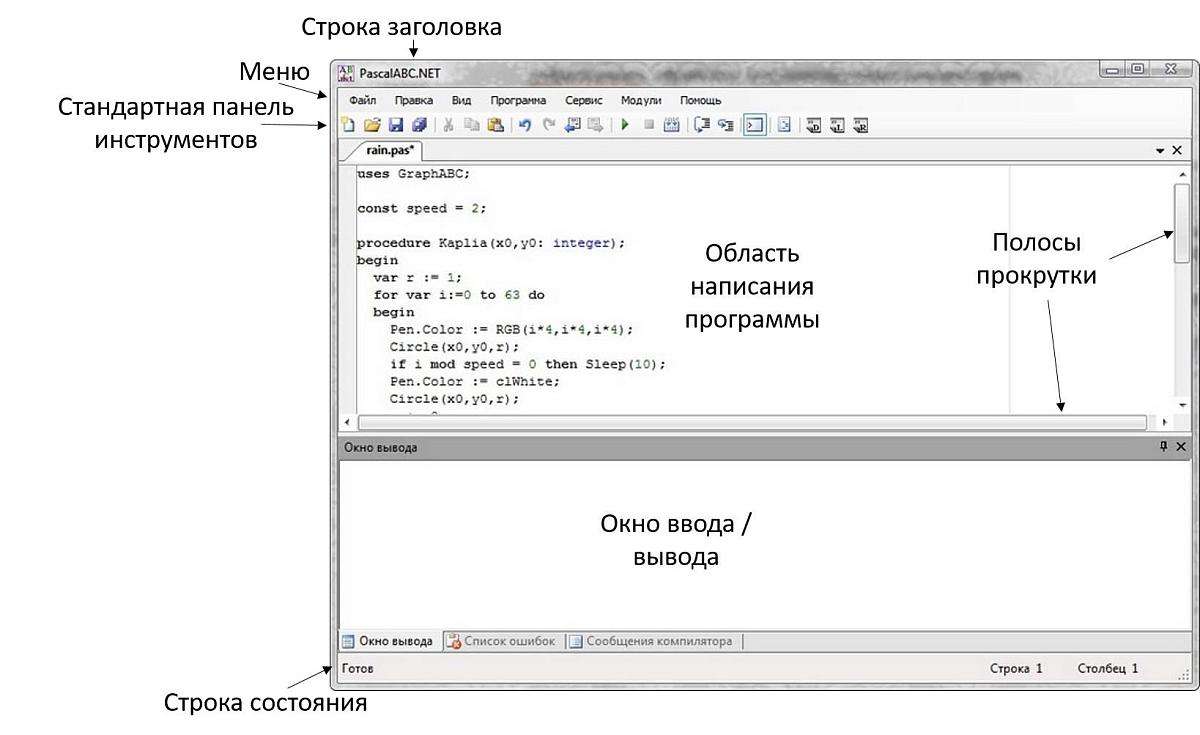1200x735 pixels.
Task: Switch to the Список ошибок tab
Action: pyautogui.click(x=501, y=641)
